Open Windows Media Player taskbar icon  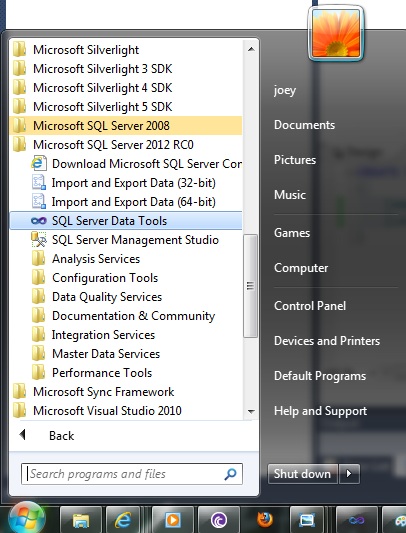coord(173,520)
